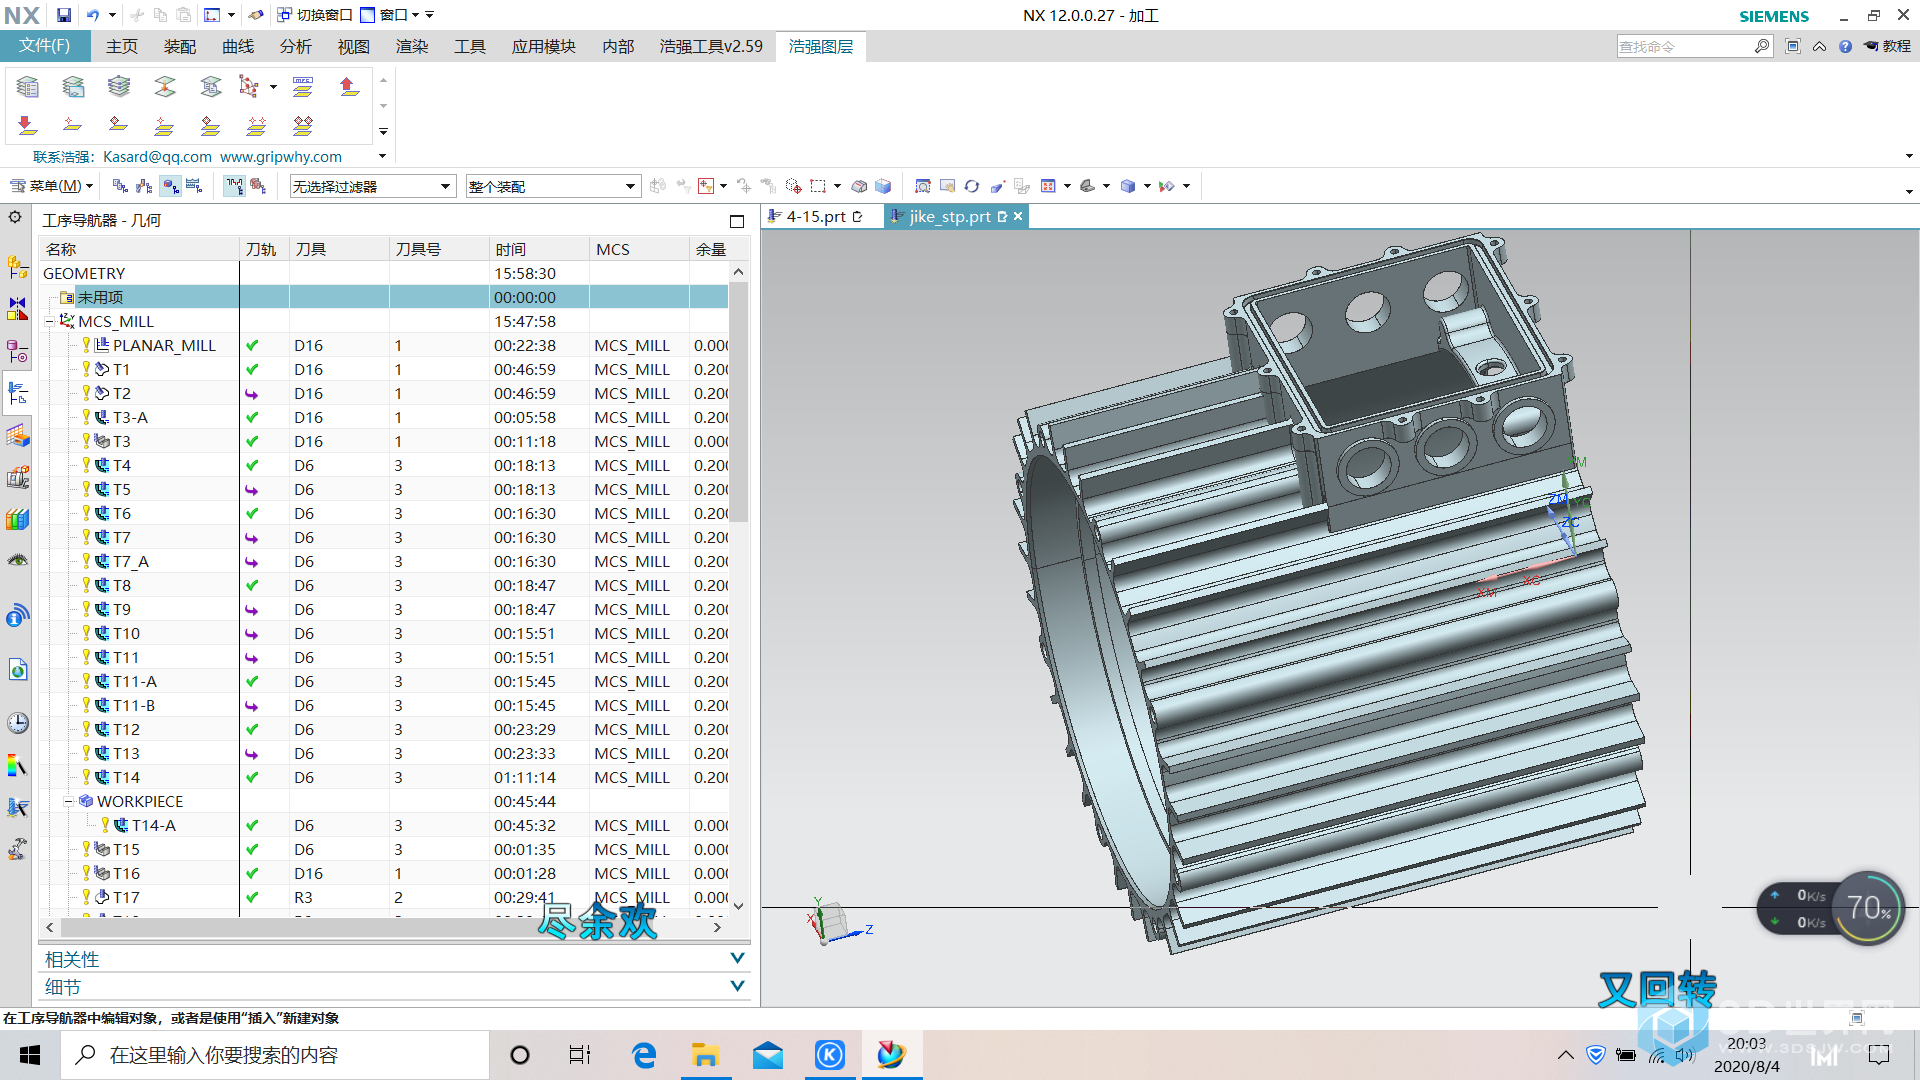Click the last double-diamond layer icon
This screenshot has height=1080, width=1920.
303,125
